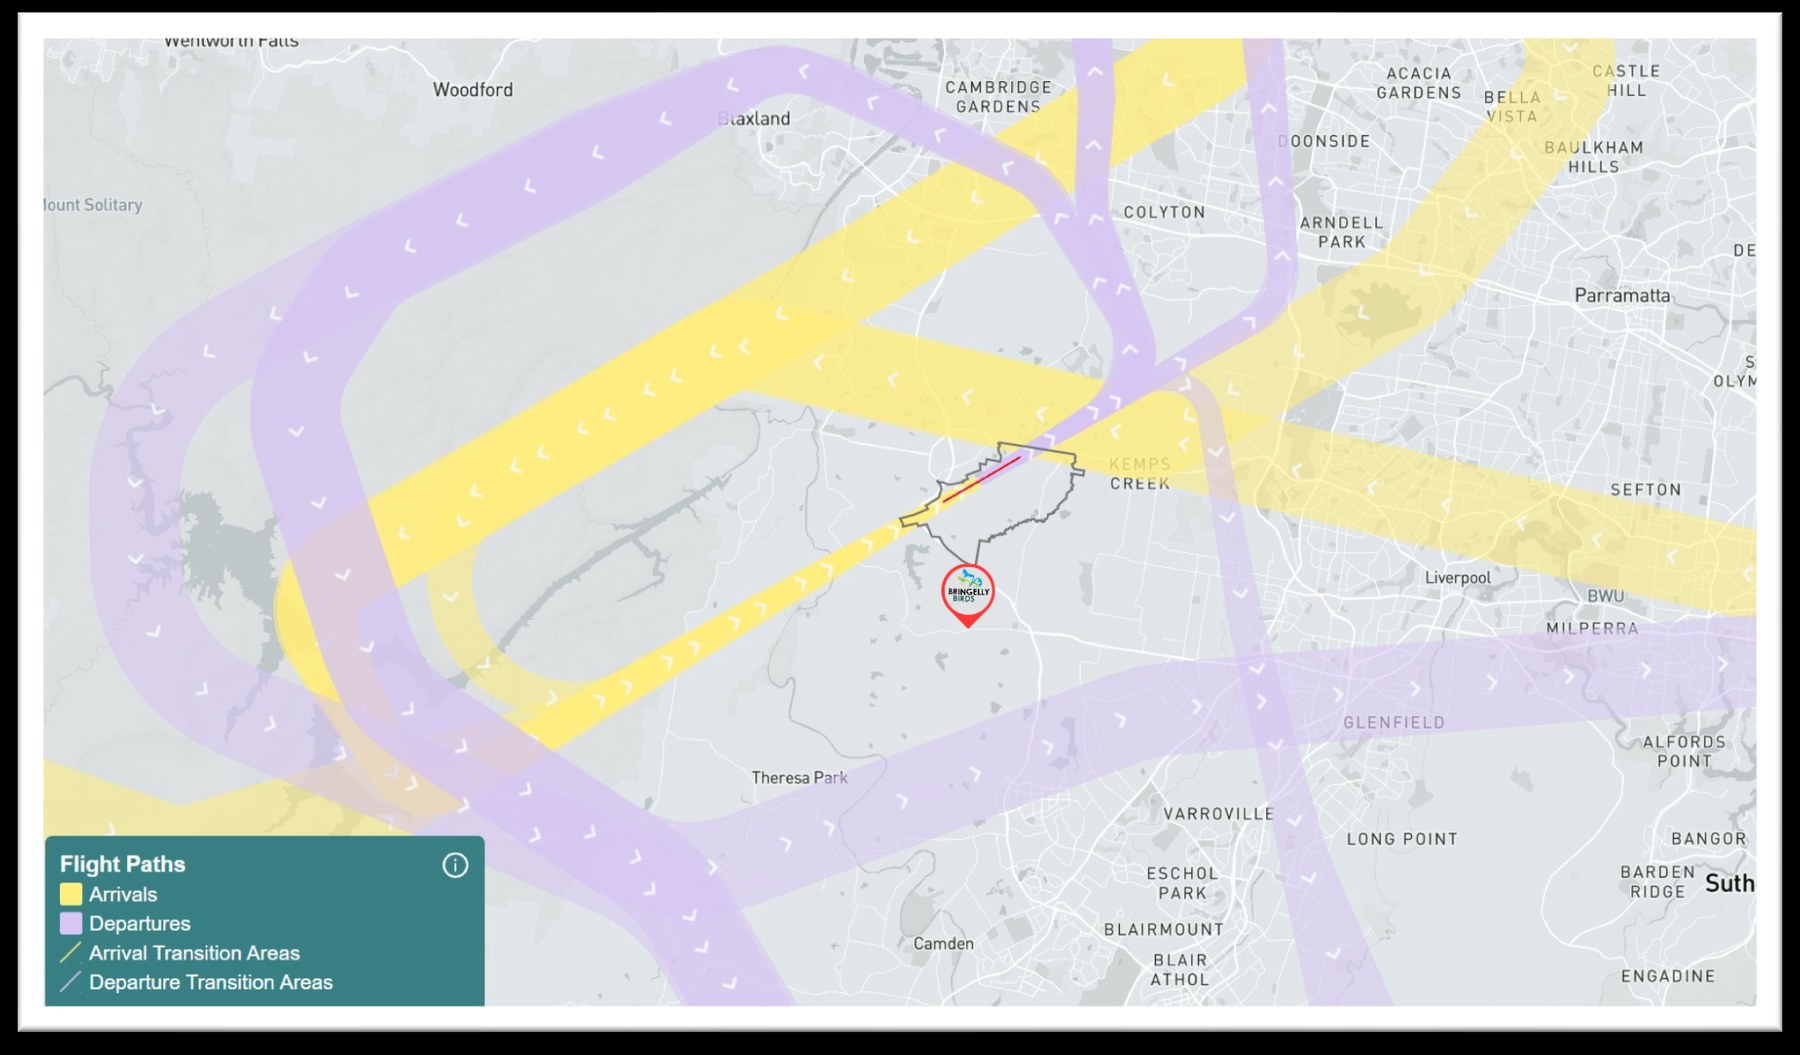1800x1055 pixels.
Task: Click the Arrival Transition Areas label
Action: pyautogui.click(x=194, y=953)
